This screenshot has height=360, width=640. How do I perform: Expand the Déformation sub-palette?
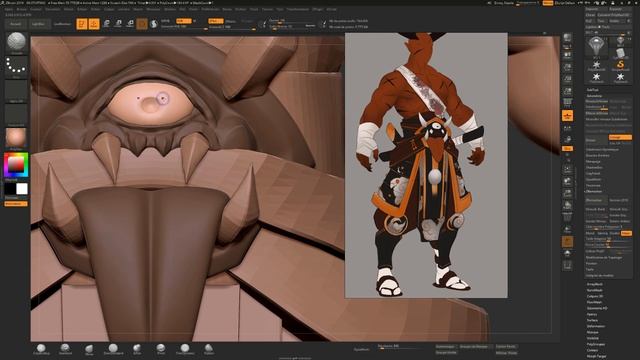click(596, 327)
